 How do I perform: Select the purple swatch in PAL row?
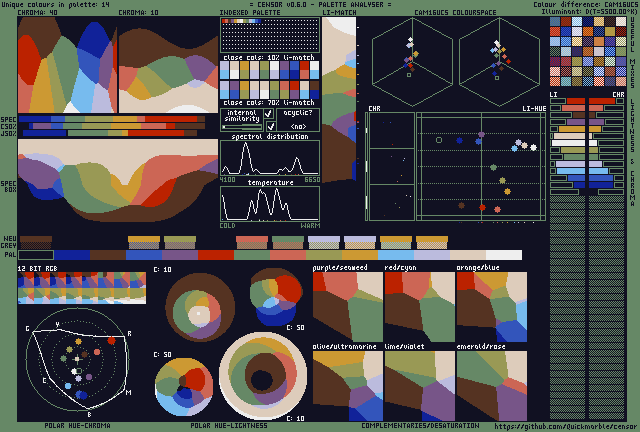(180, 255)
